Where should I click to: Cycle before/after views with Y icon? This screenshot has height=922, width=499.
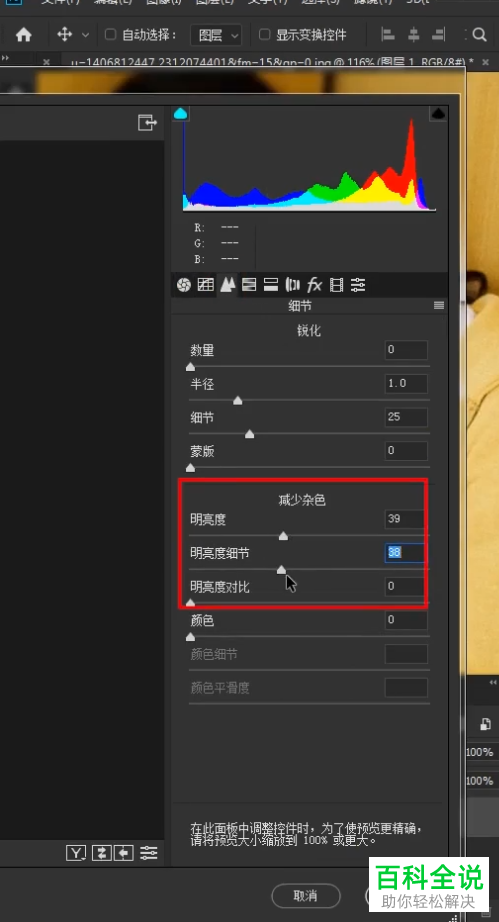(x=76, y=853)
